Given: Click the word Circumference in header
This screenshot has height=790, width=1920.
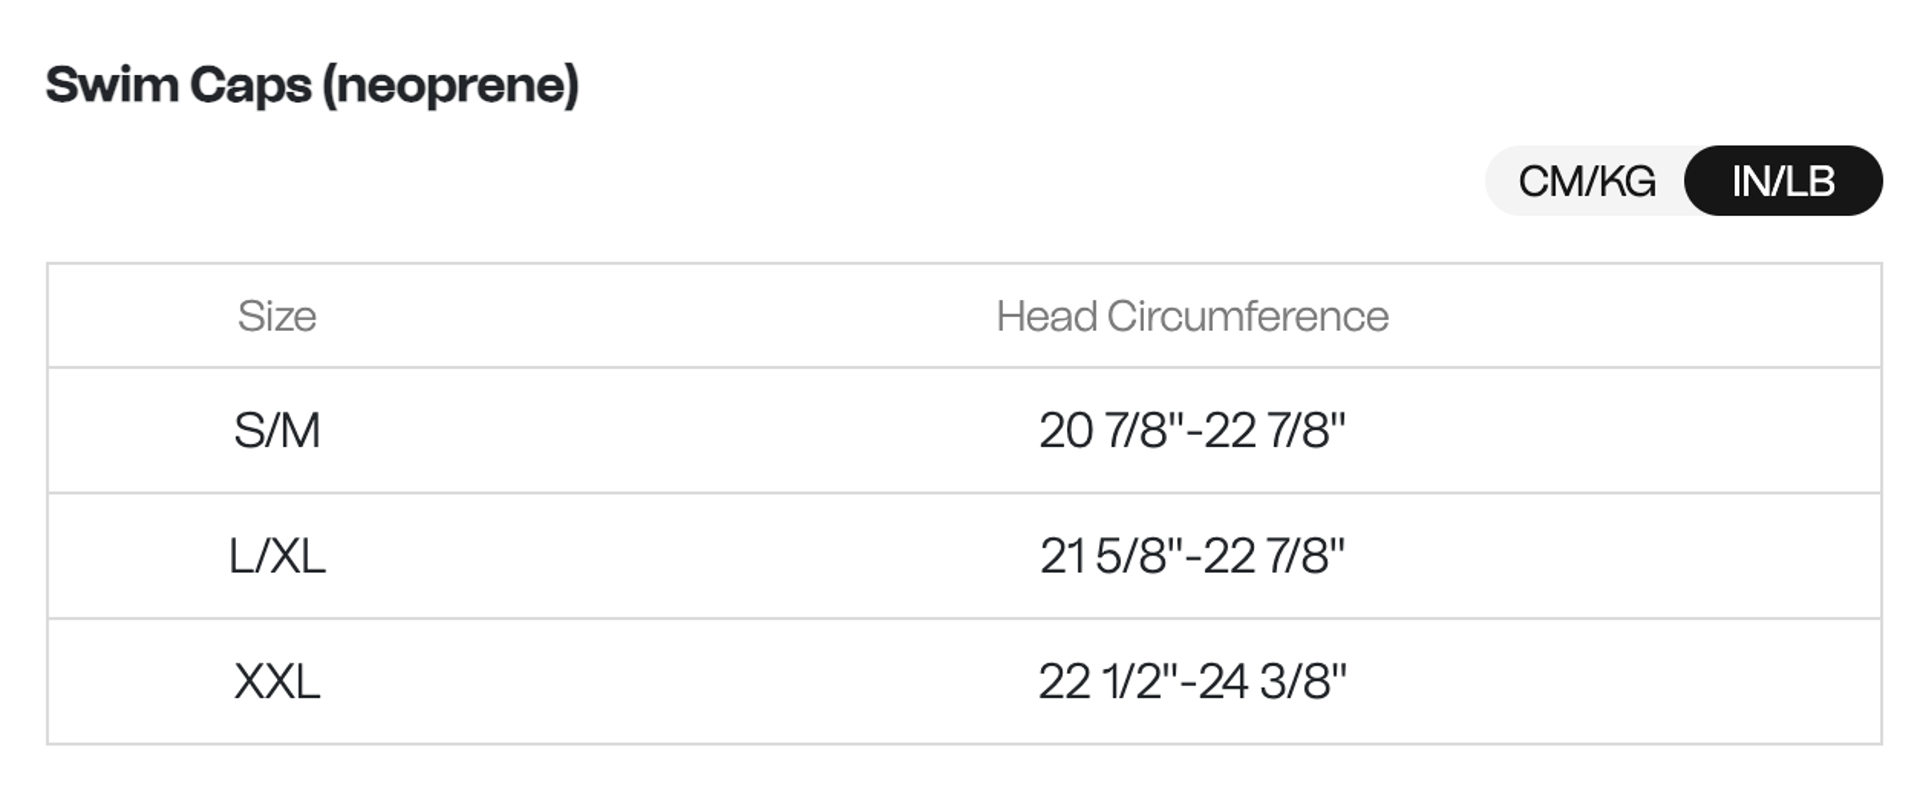Looking at the screenshot, I should coord(1248,316).
